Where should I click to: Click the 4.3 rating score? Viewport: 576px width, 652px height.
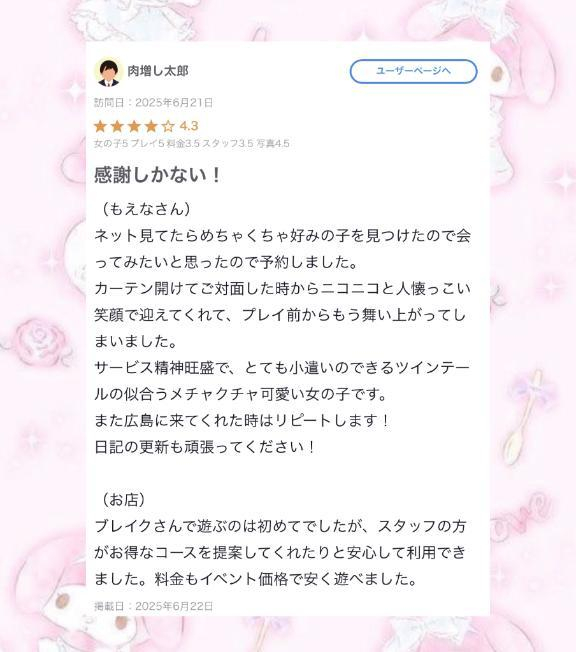coord(188,126)
